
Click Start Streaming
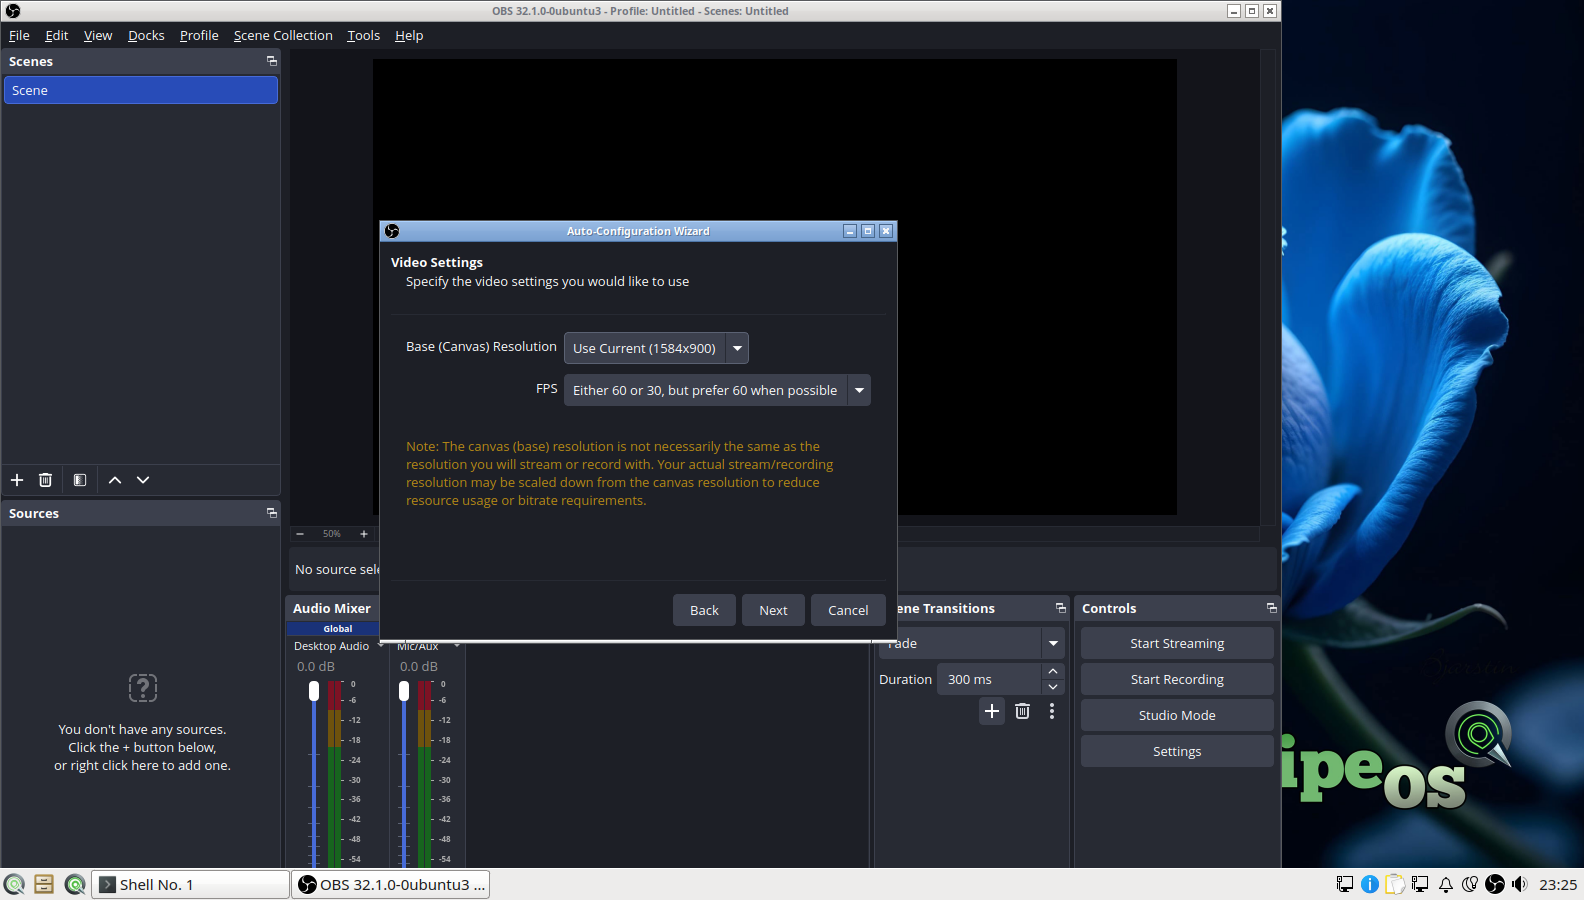[1177, 643]
